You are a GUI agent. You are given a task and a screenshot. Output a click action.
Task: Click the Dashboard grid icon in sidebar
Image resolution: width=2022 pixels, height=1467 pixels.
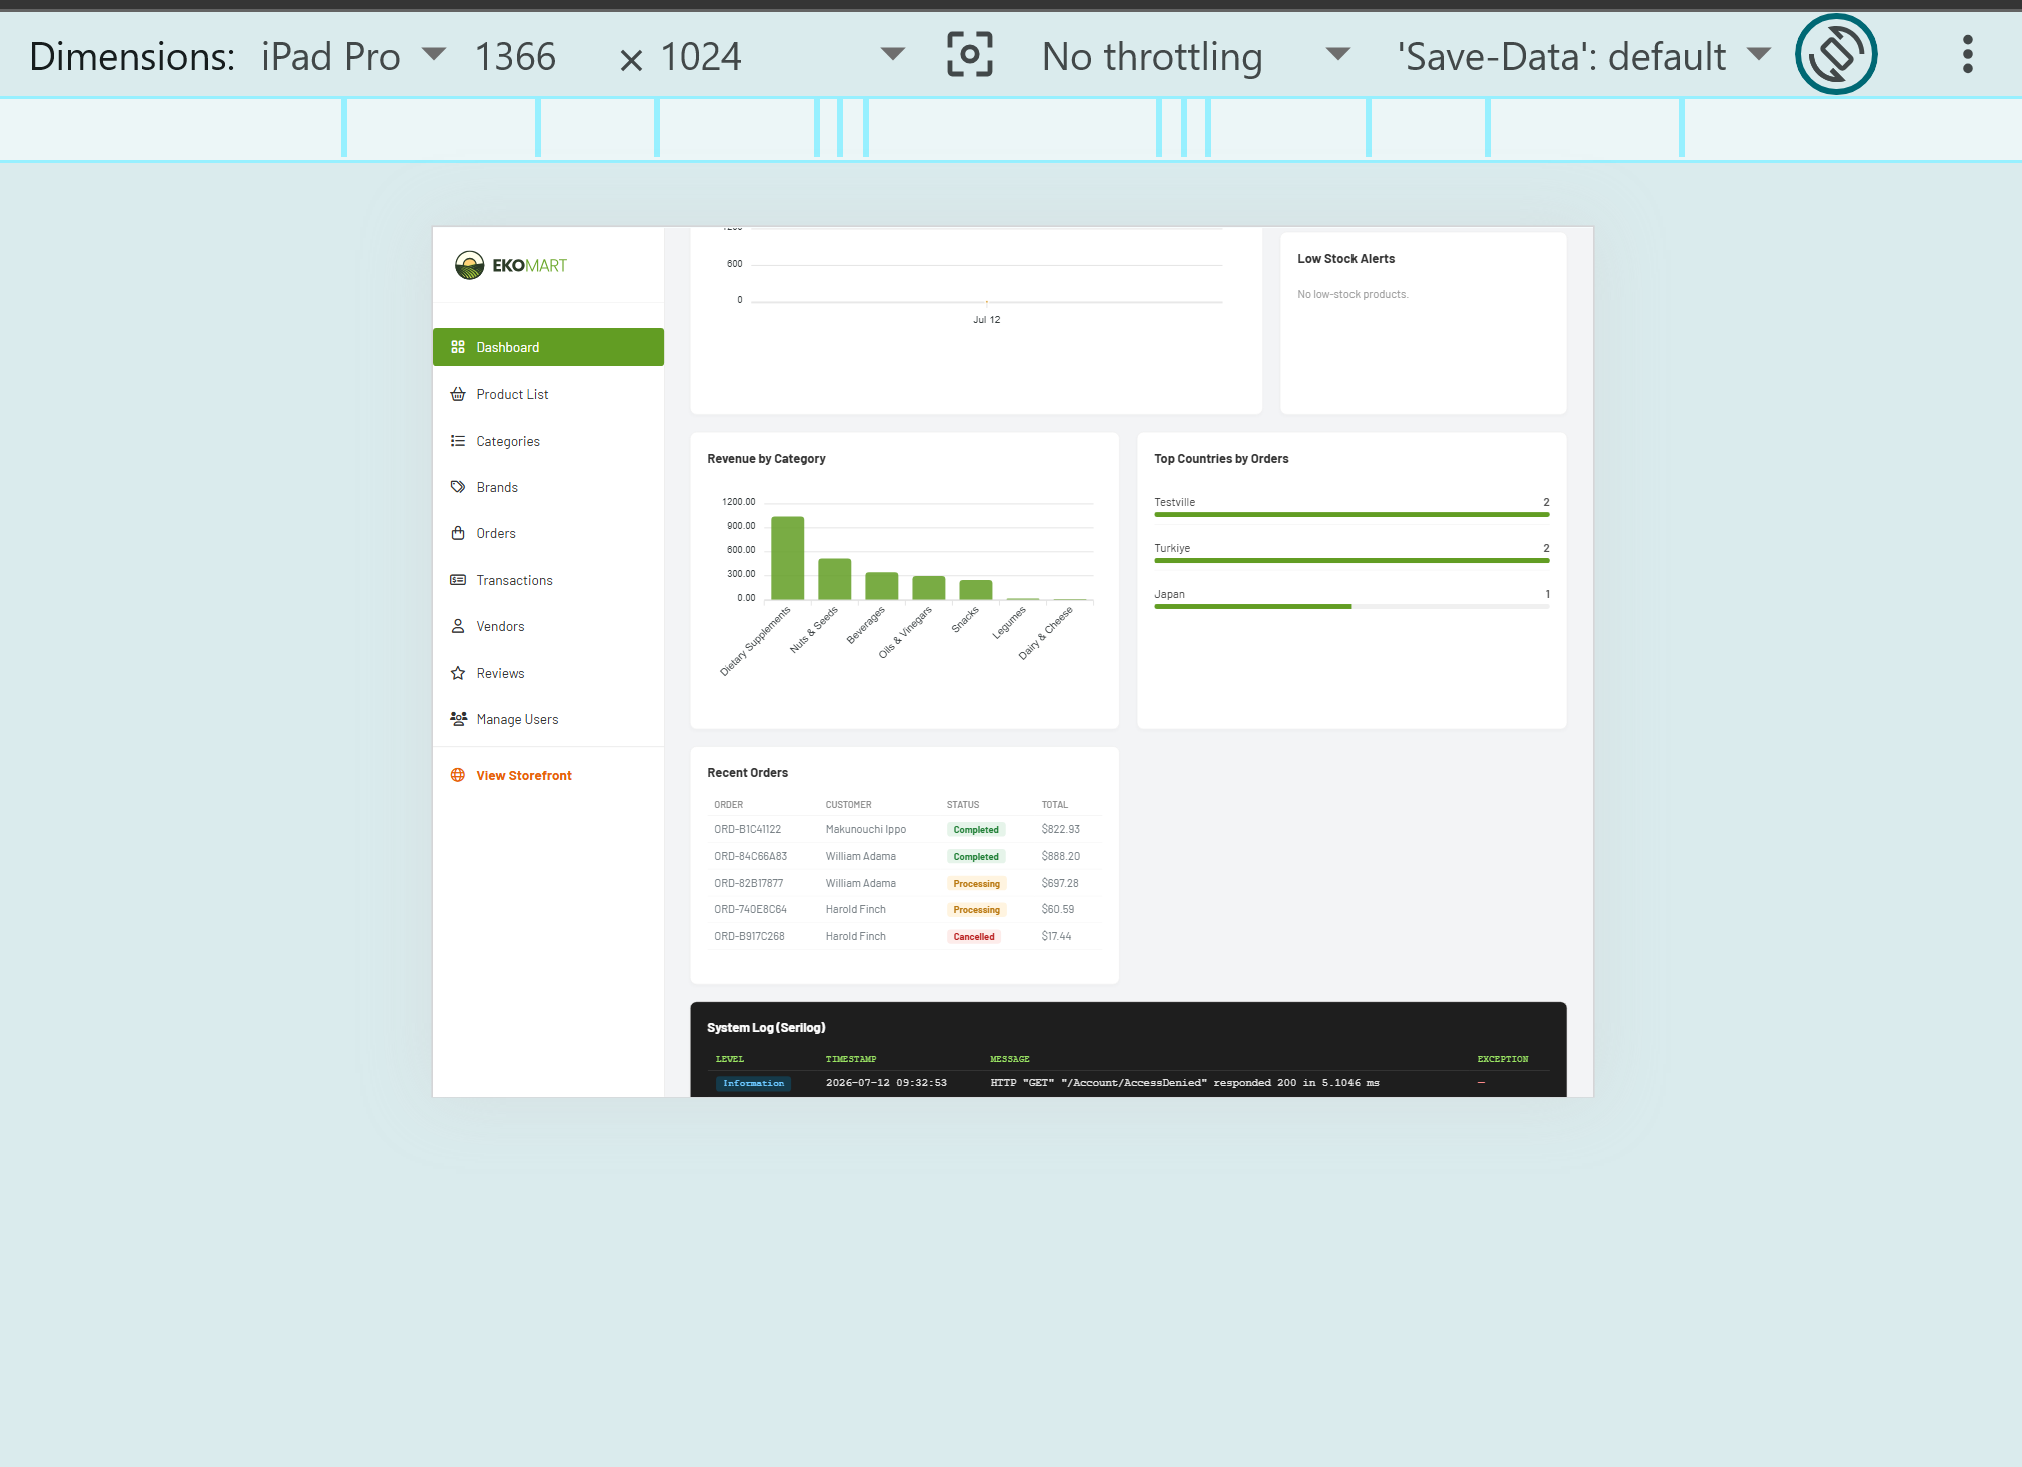[x=458, y=347]
